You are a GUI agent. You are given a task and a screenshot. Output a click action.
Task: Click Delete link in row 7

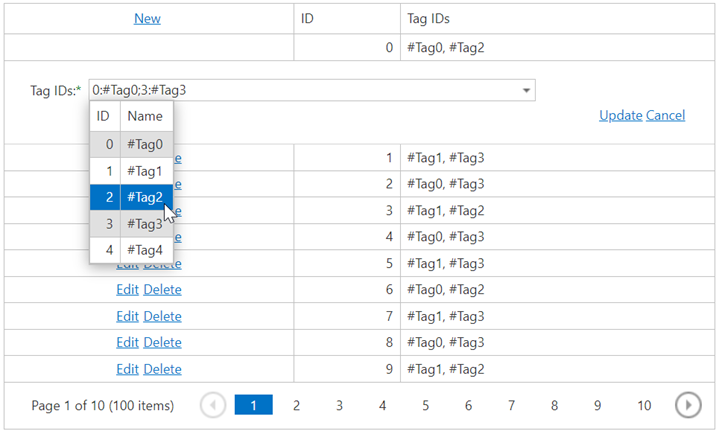tap(162, 316)
